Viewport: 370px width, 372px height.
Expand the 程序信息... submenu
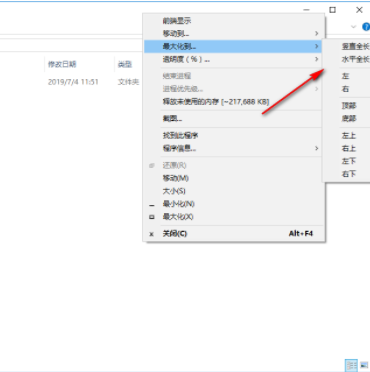(x=233, y=148)
